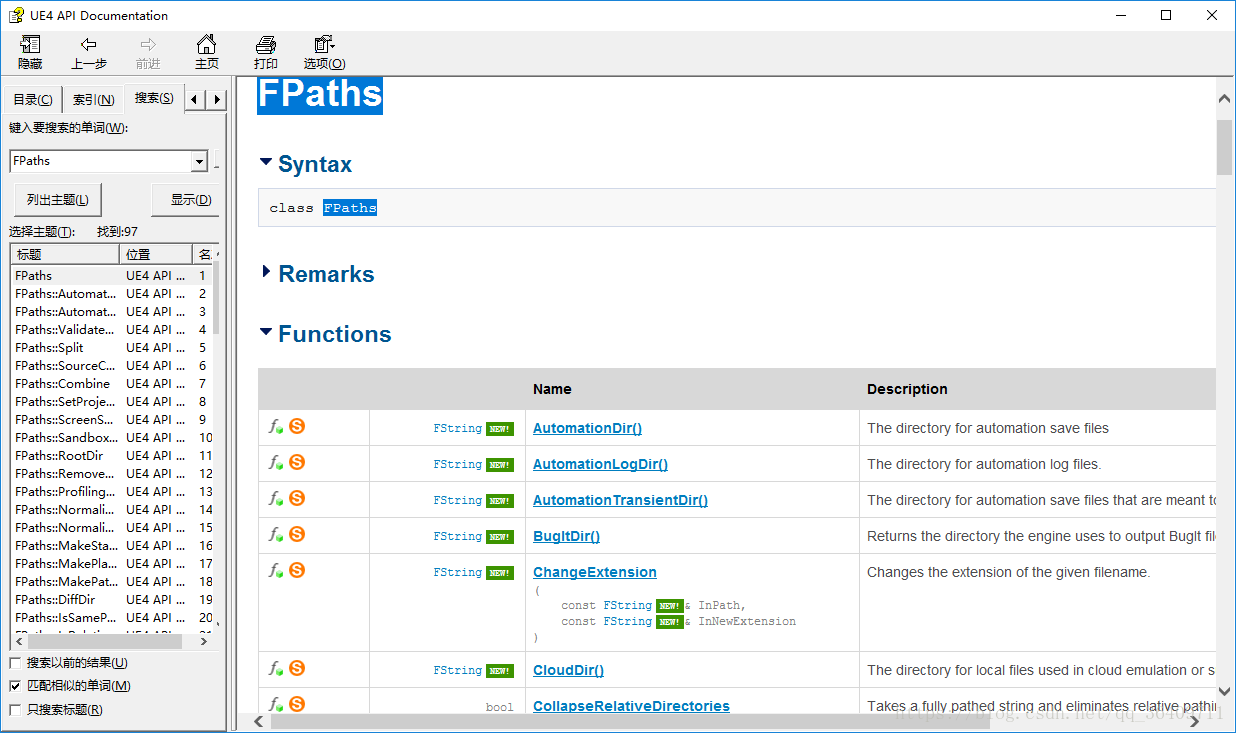Toggle 搜索以前的结果 checkbox

point(15,663)
